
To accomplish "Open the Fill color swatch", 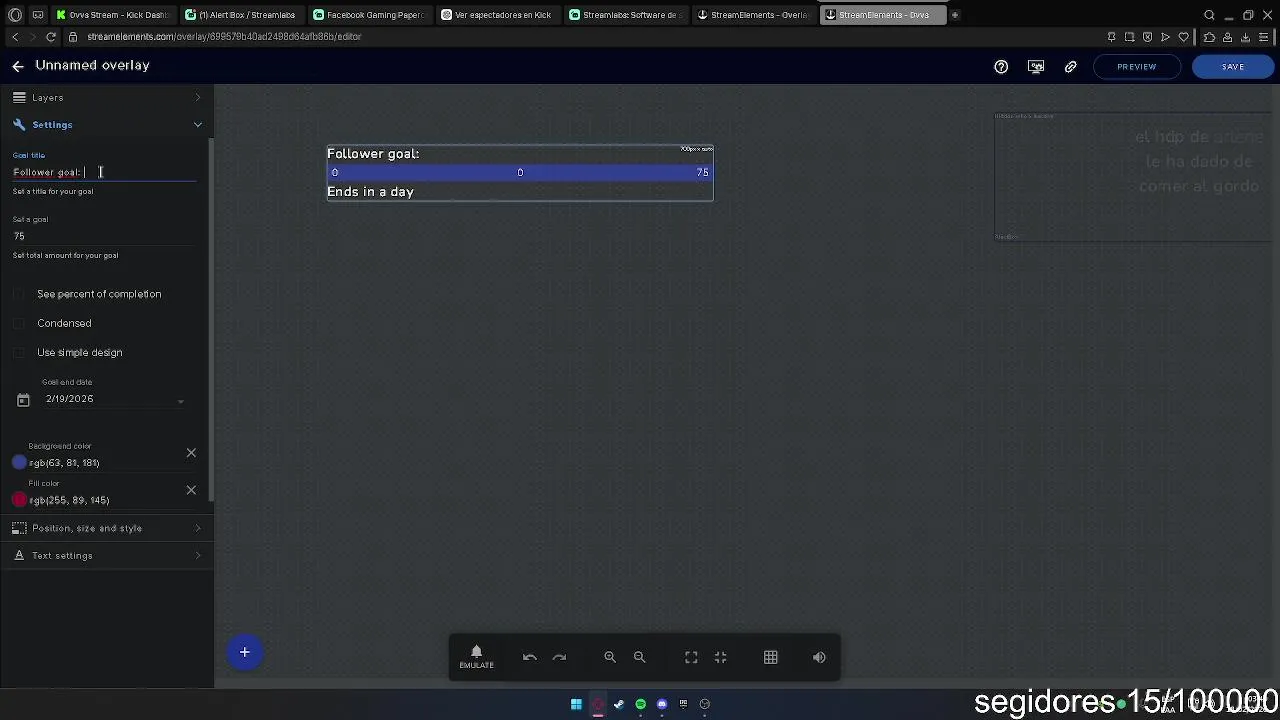I will pyautogui.click(x=19, y=500).
